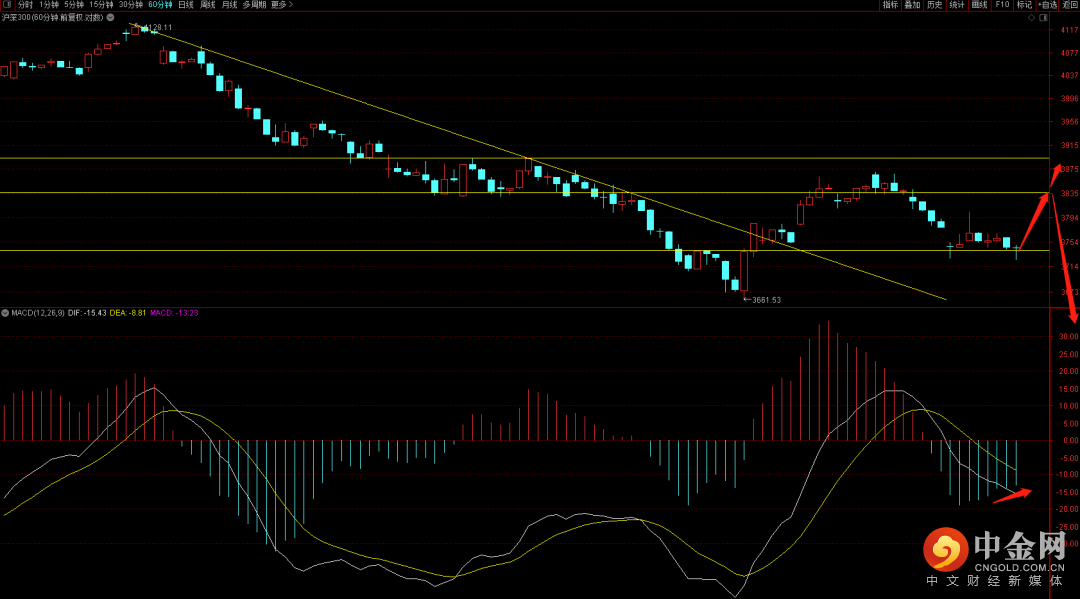Expand the MACD(12,26,9) indicator dropdown

[5, 313]
